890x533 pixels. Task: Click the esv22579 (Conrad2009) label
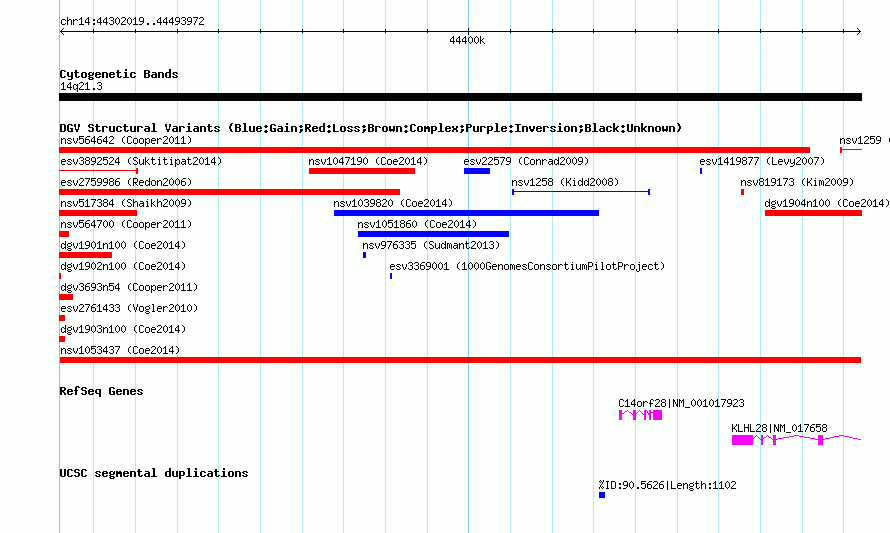coord(526,161)
